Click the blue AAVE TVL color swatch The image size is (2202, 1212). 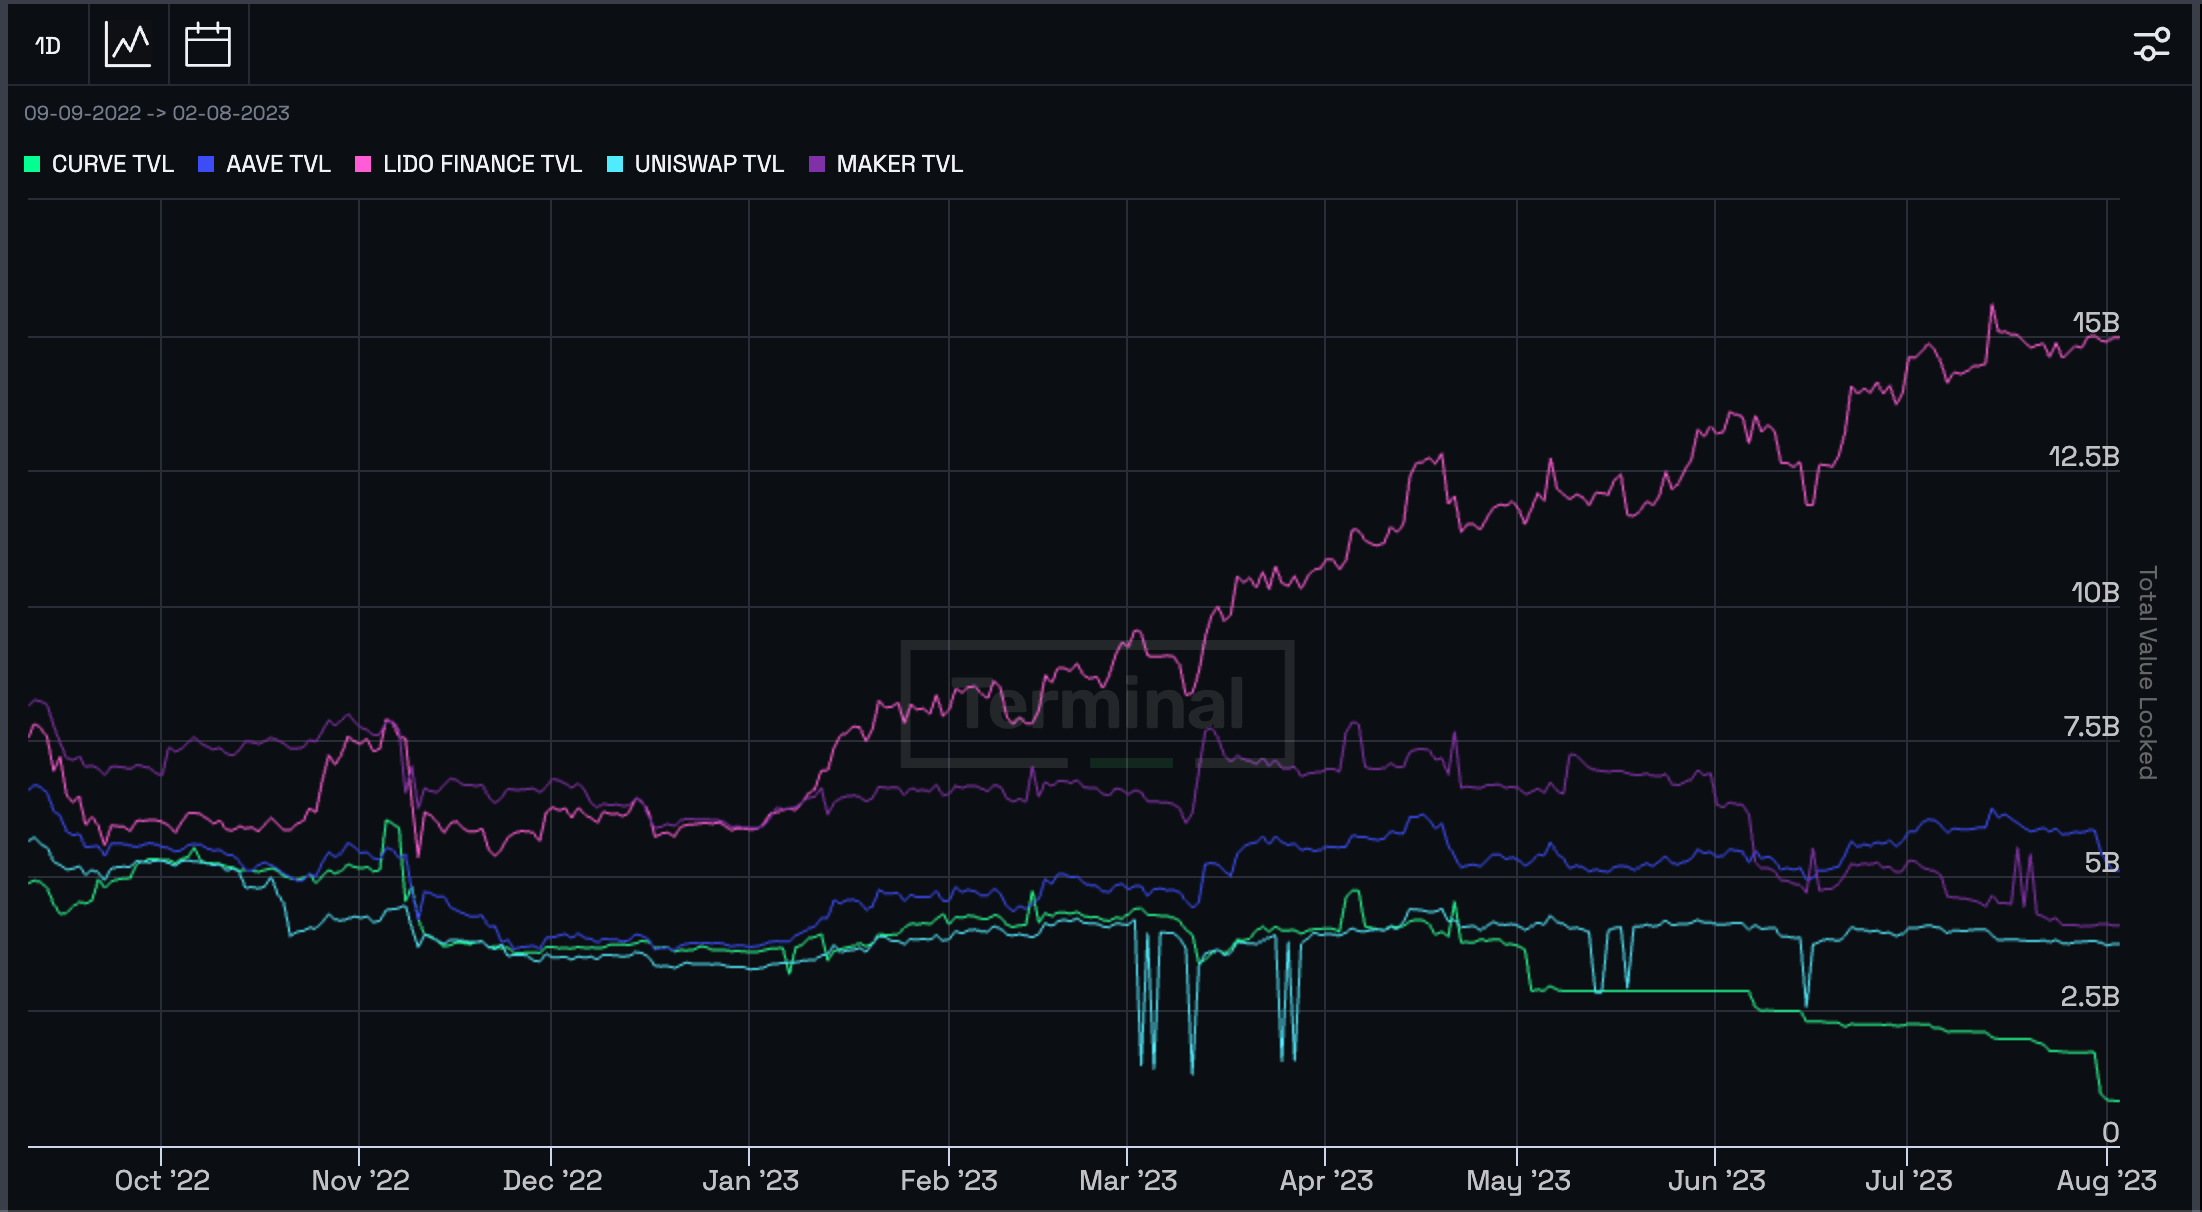click(206, 164)
